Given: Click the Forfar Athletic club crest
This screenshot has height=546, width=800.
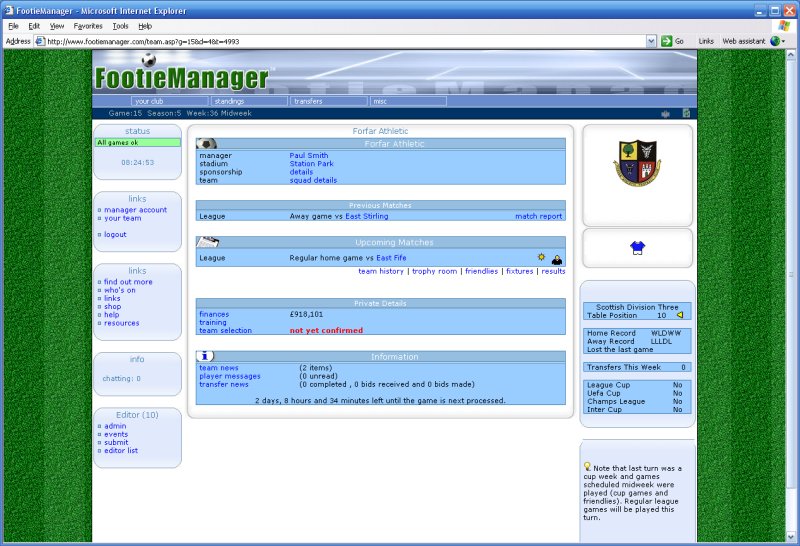Looking at the screenshot, I should coord(637,164).
